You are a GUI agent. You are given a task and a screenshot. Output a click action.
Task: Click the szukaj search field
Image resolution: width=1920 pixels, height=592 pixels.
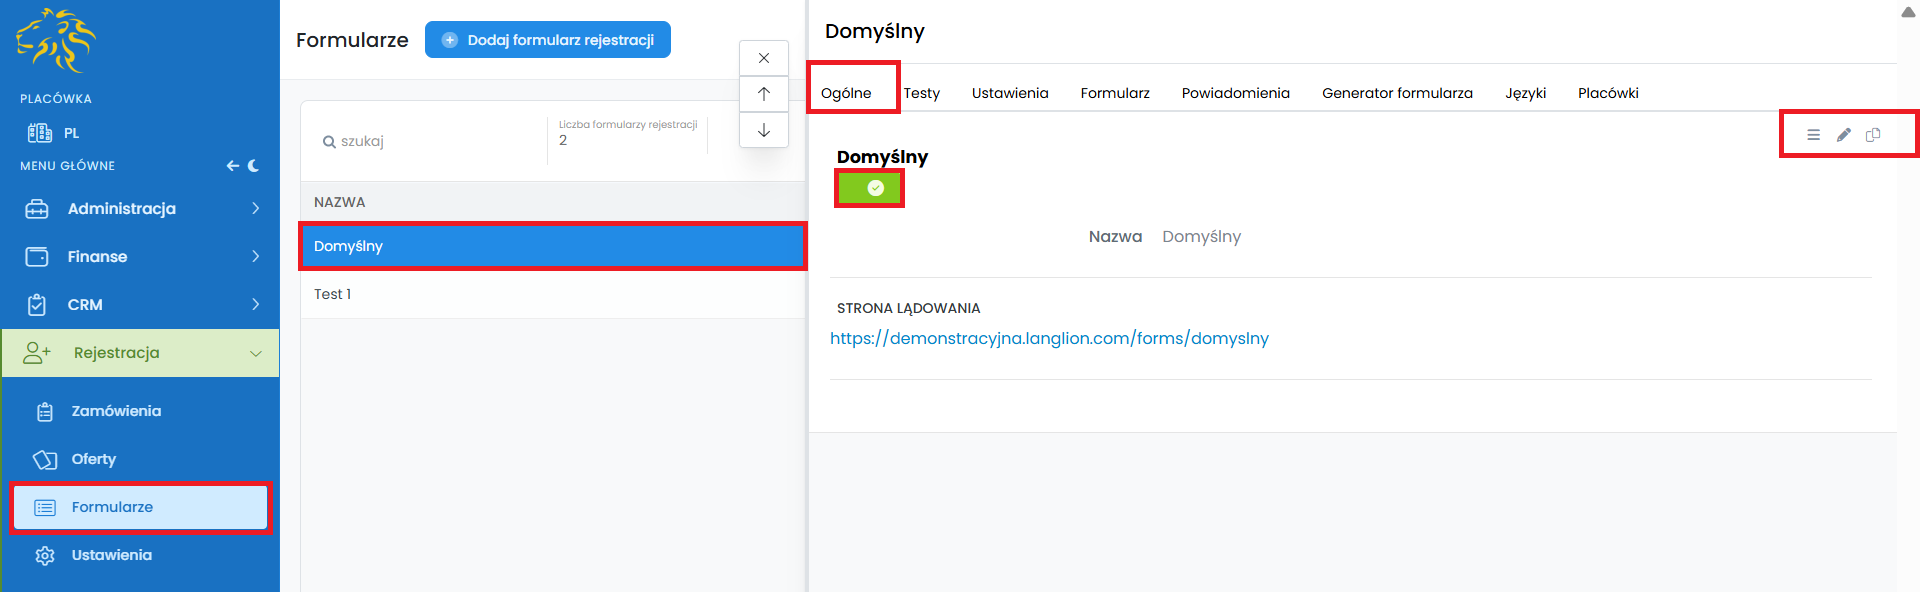point(430,141)
